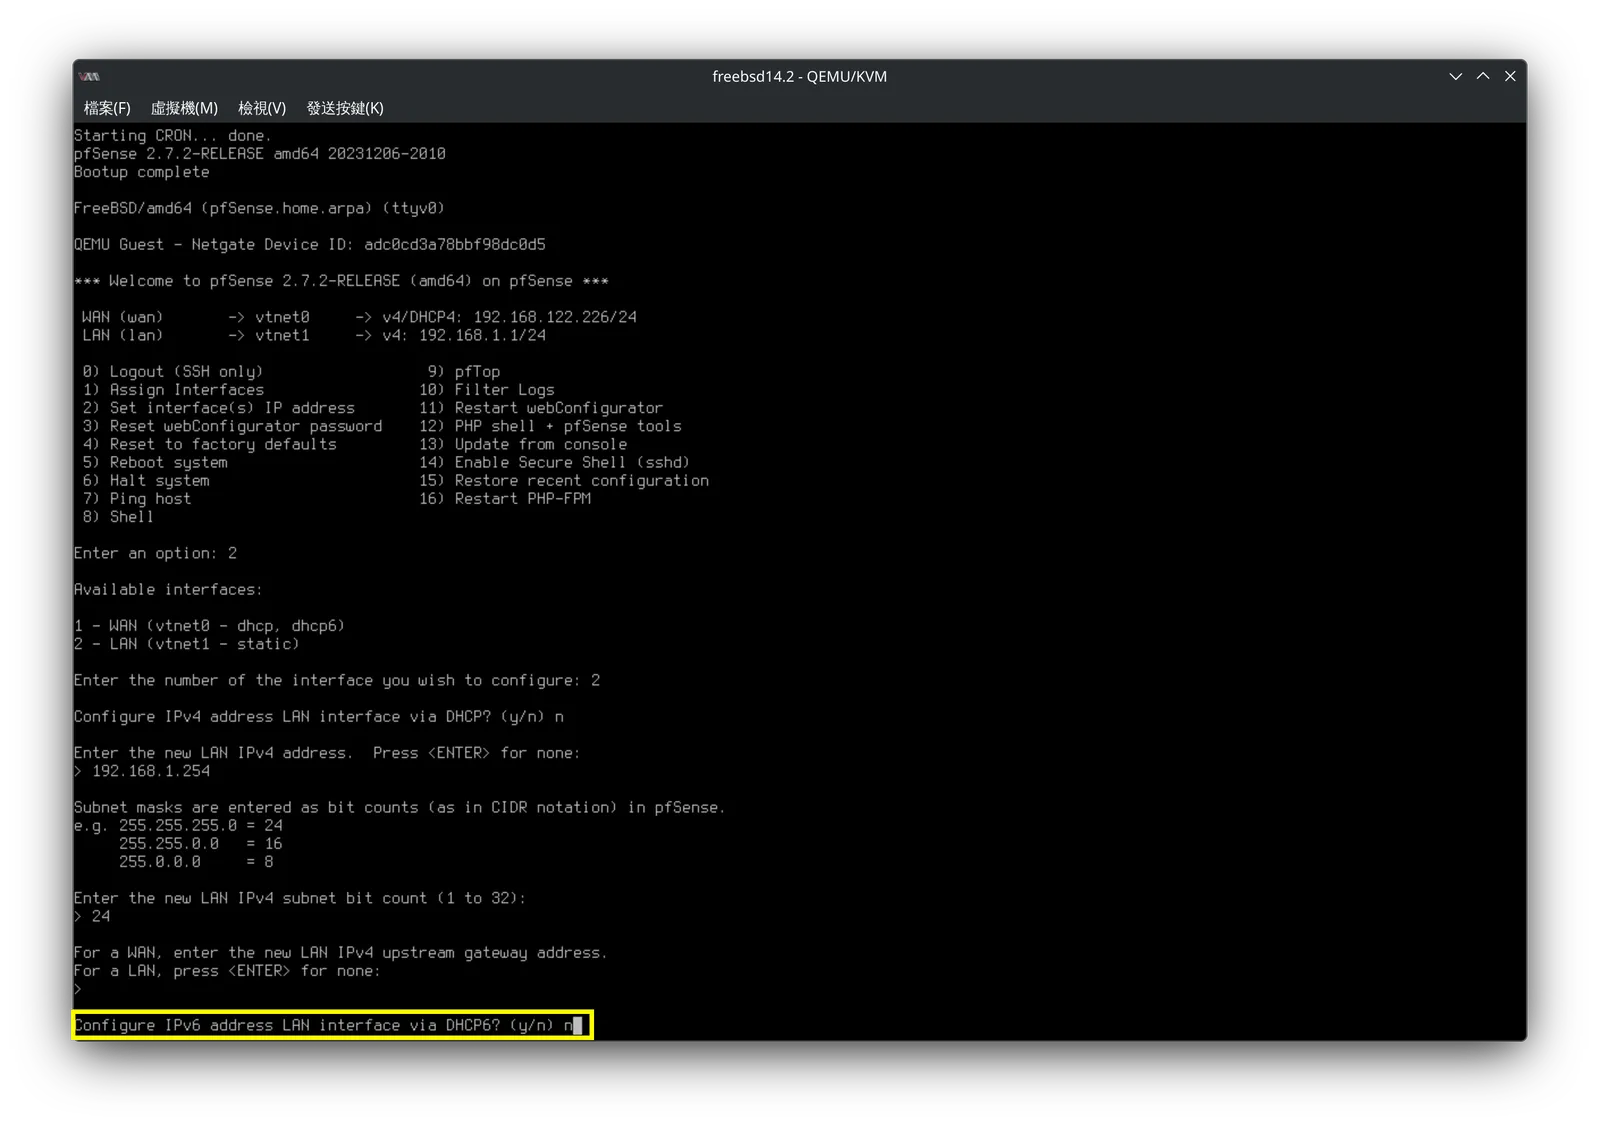Minimize the freebsd14.2 QEMU/KVM window
1600x1128 pixels.
click(1455, 76)
